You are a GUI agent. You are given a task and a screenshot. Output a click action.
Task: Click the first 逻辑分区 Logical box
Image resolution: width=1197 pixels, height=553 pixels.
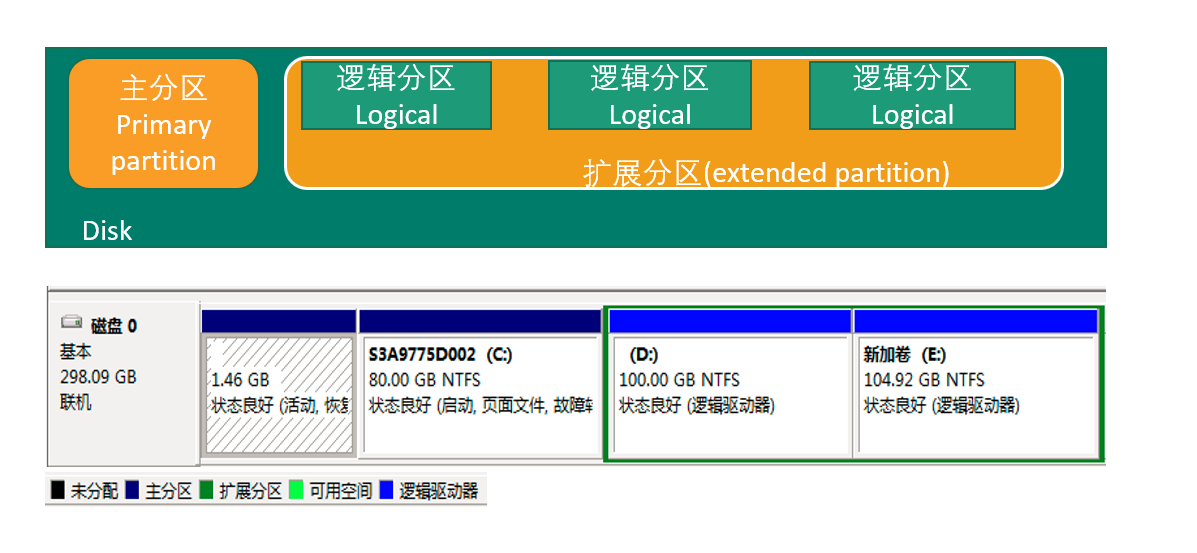(396, 95)
